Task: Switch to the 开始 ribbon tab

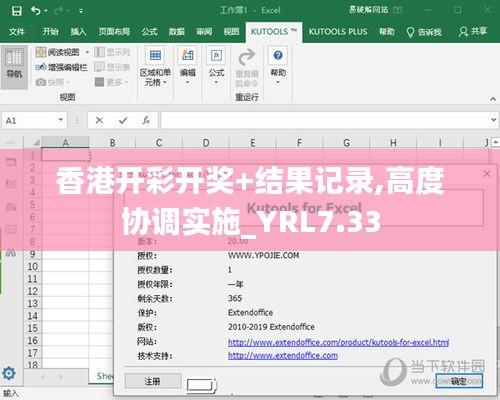Action: tap(50, 32)
